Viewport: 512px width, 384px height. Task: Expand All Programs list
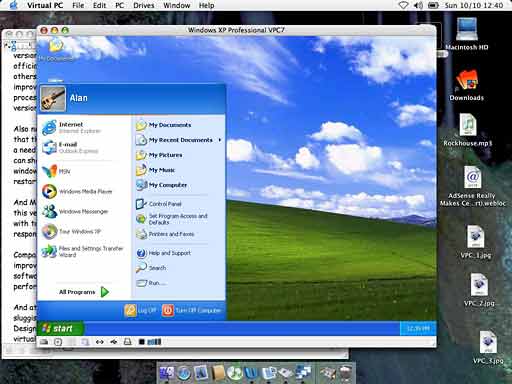point(84,292)
